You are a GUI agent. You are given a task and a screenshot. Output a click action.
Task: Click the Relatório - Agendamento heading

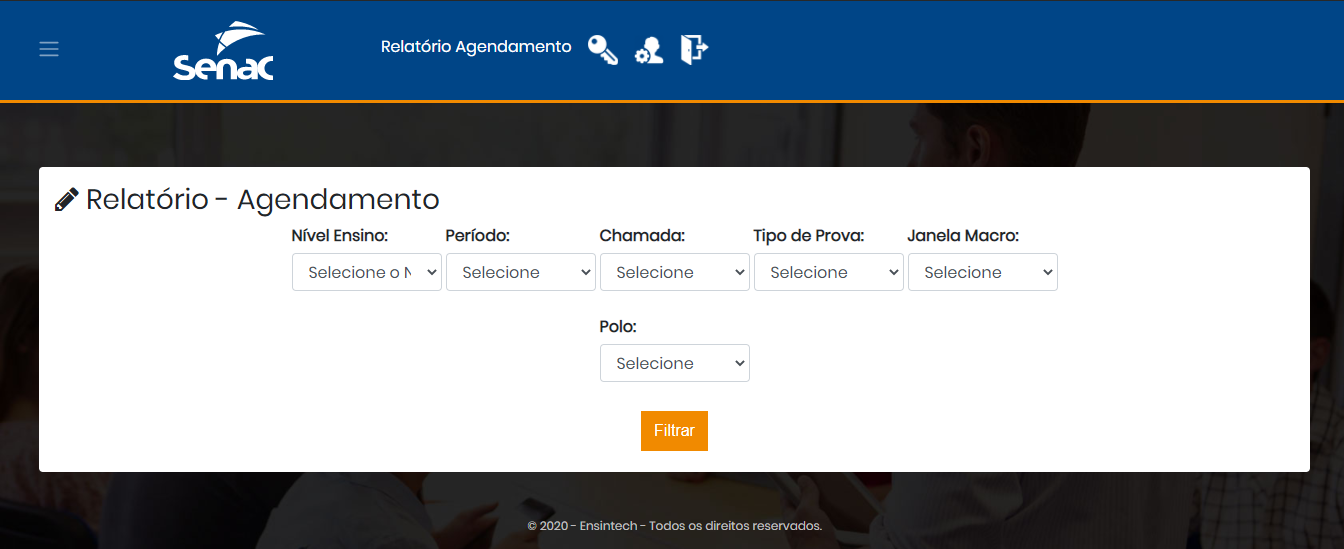pos(263,199)
